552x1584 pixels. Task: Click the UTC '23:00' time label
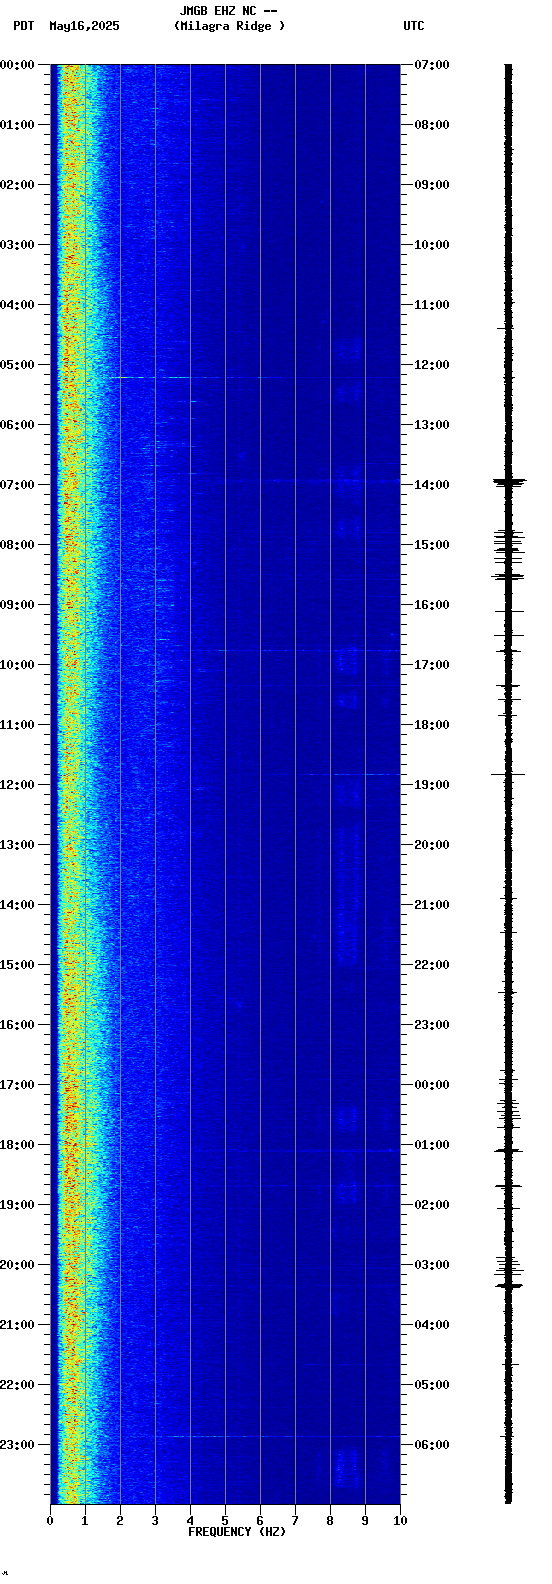click(432, 1025)
